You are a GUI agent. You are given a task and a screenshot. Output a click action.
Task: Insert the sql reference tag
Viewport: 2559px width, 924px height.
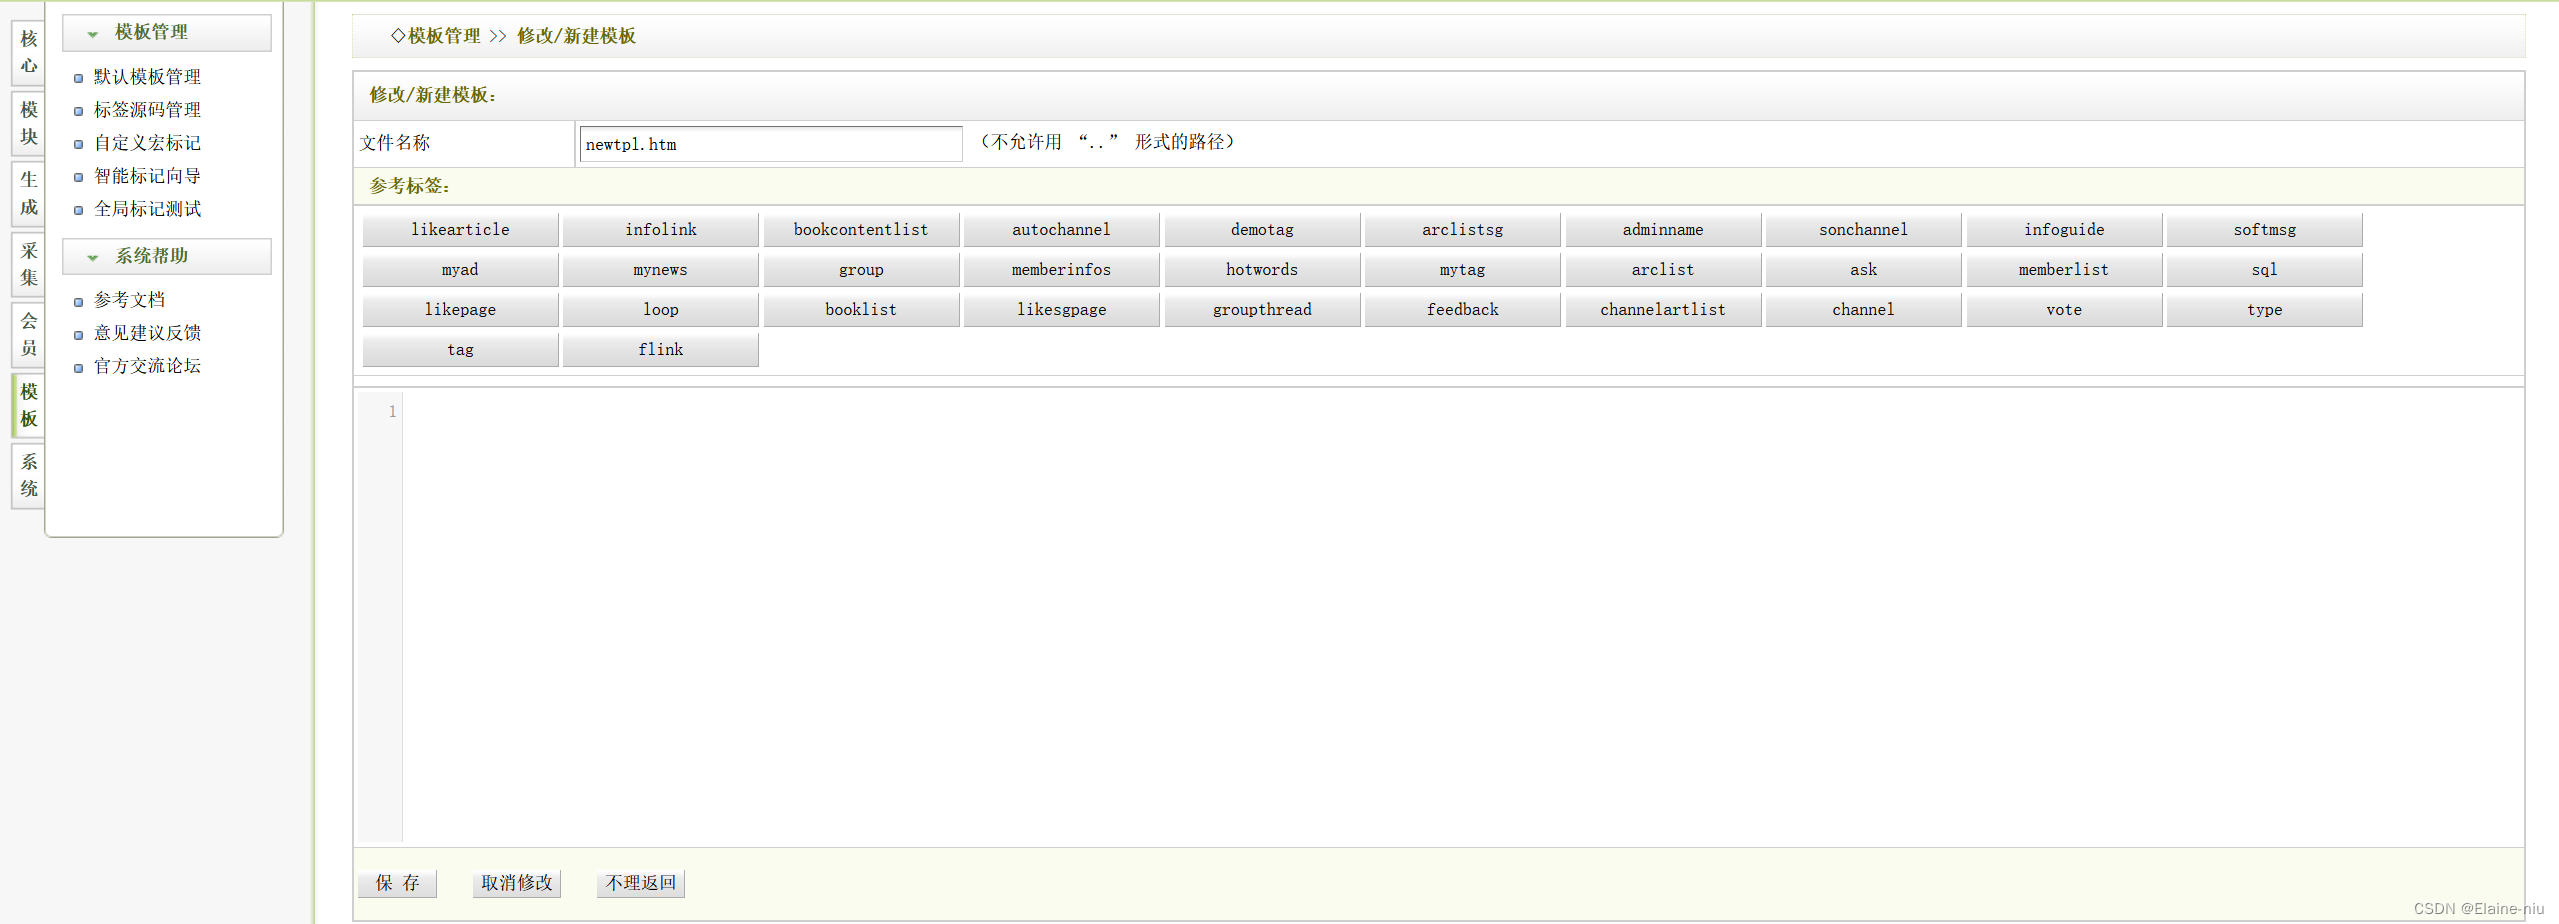[2264, 270]
